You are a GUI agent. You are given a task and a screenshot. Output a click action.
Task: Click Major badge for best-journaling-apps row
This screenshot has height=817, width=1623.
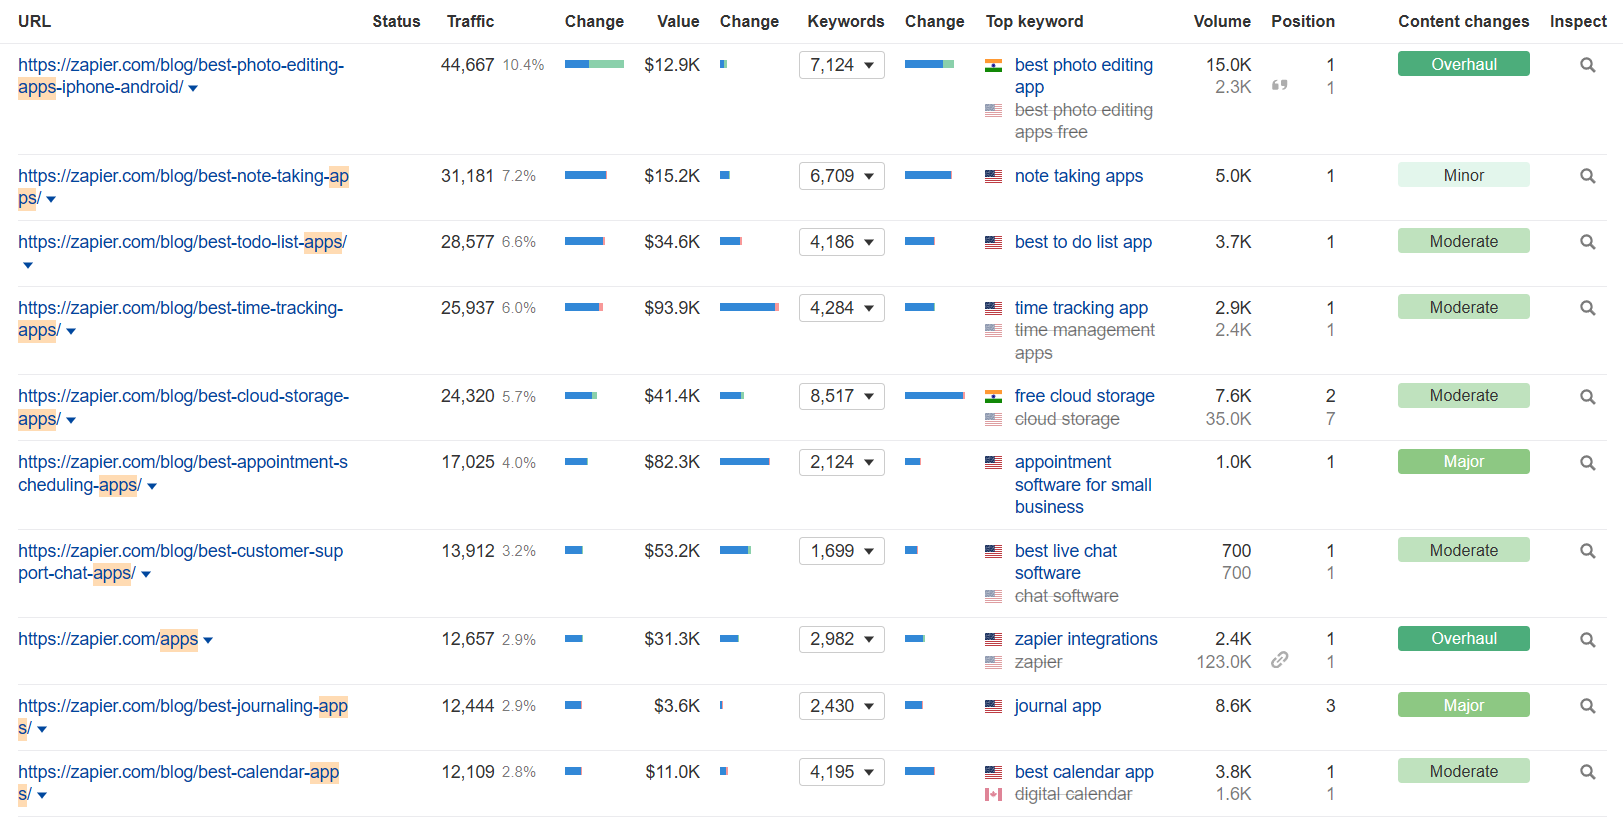coord(1463,705)
